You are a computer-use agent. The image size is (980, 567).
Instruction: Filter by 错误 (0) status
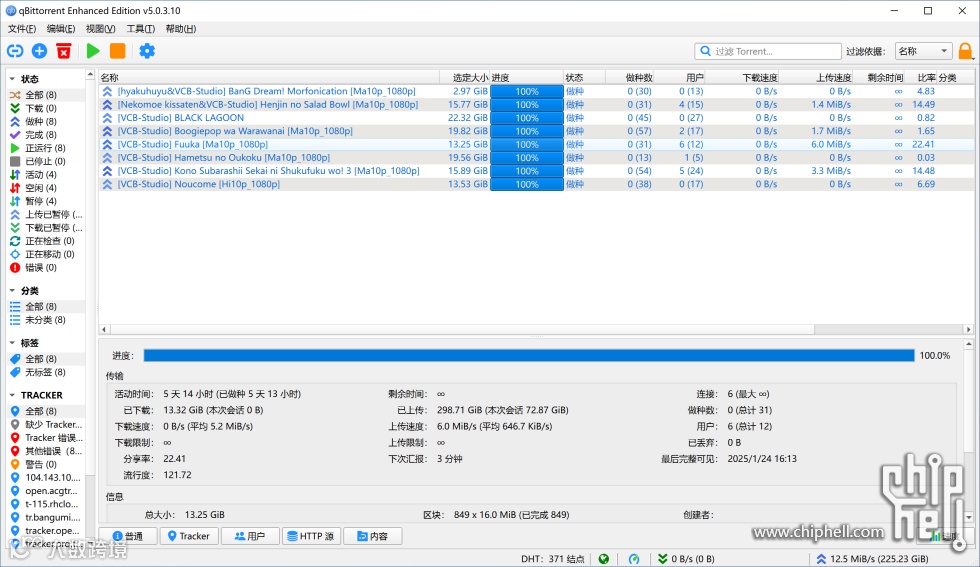[x=34, y=268]
